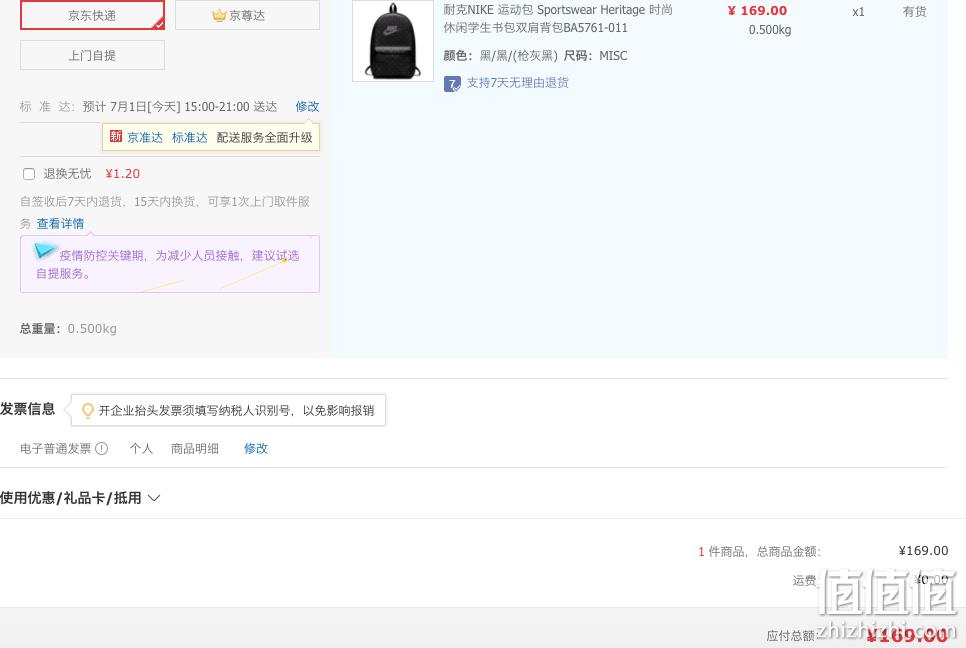Click the 开企业抬头发票 tip text

point(237,411)
